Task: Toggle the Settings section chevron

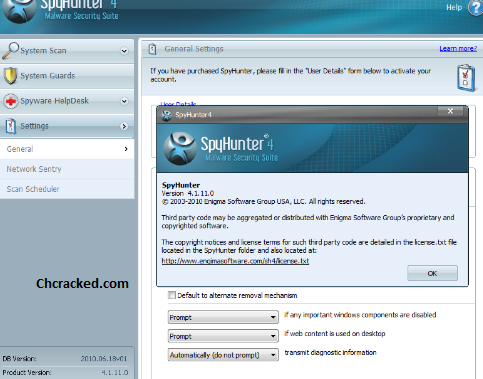Action: 124,126
